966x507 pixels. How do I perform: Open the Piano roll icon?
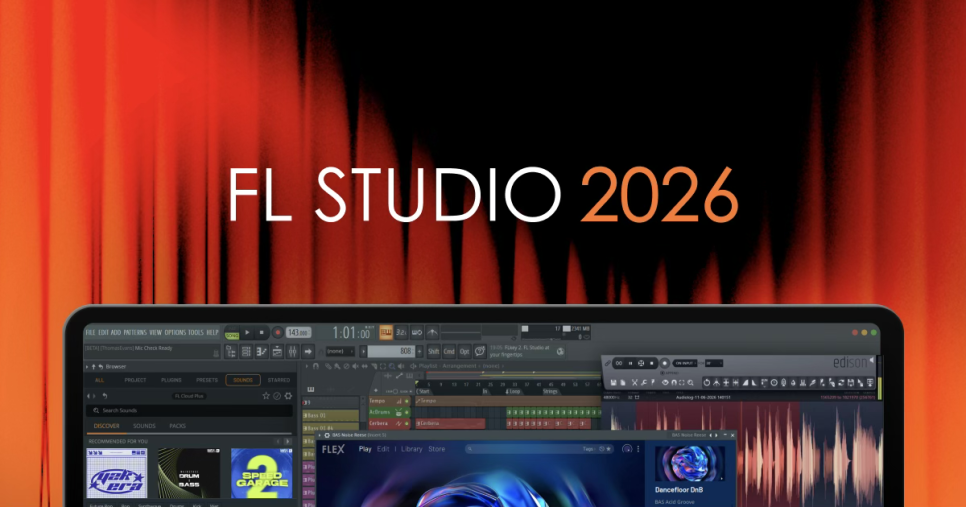[262, 351]
